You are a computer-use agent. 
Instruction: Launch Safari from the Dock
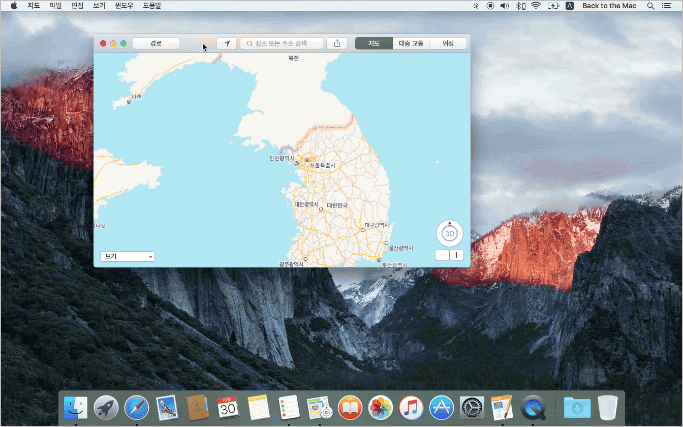click(136, 408)
